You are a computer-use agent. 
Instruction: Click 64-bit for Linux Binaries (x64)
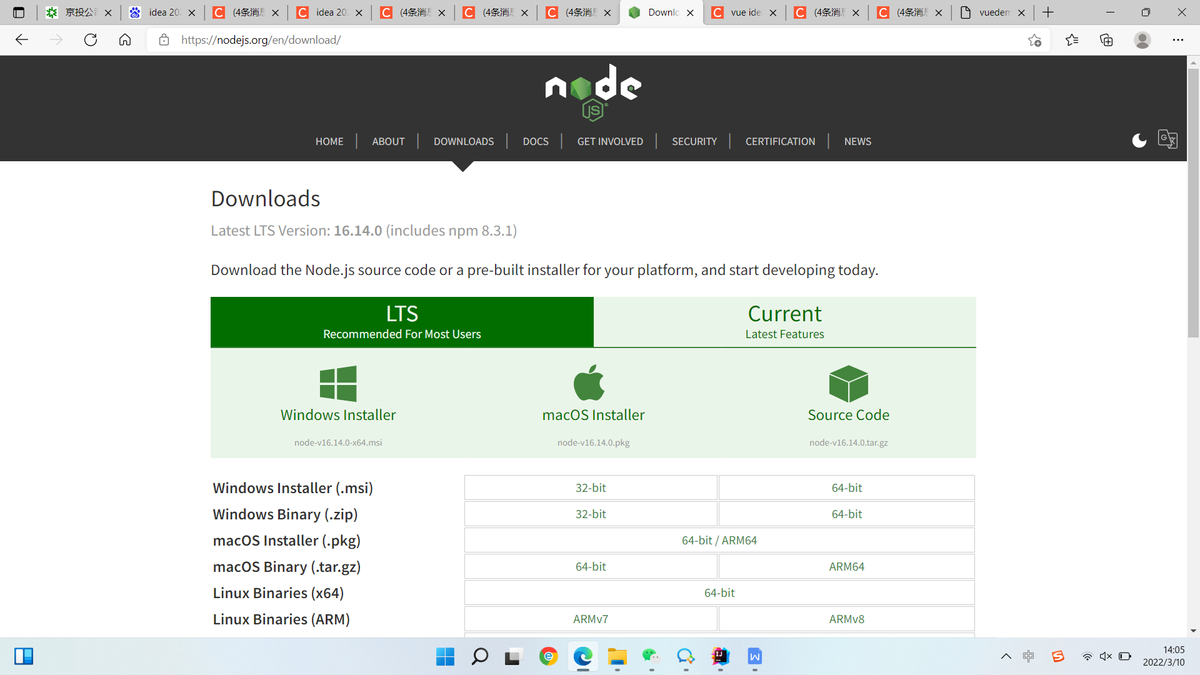[720, 593]
